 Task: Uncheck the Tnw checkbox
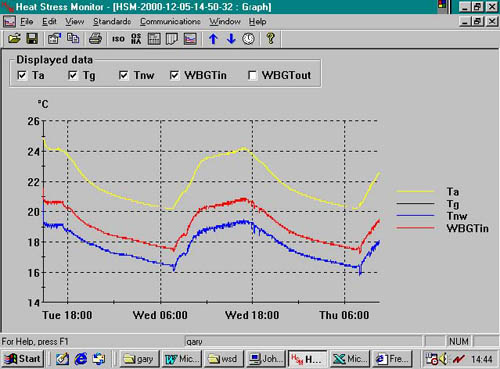tap(123, 75)
